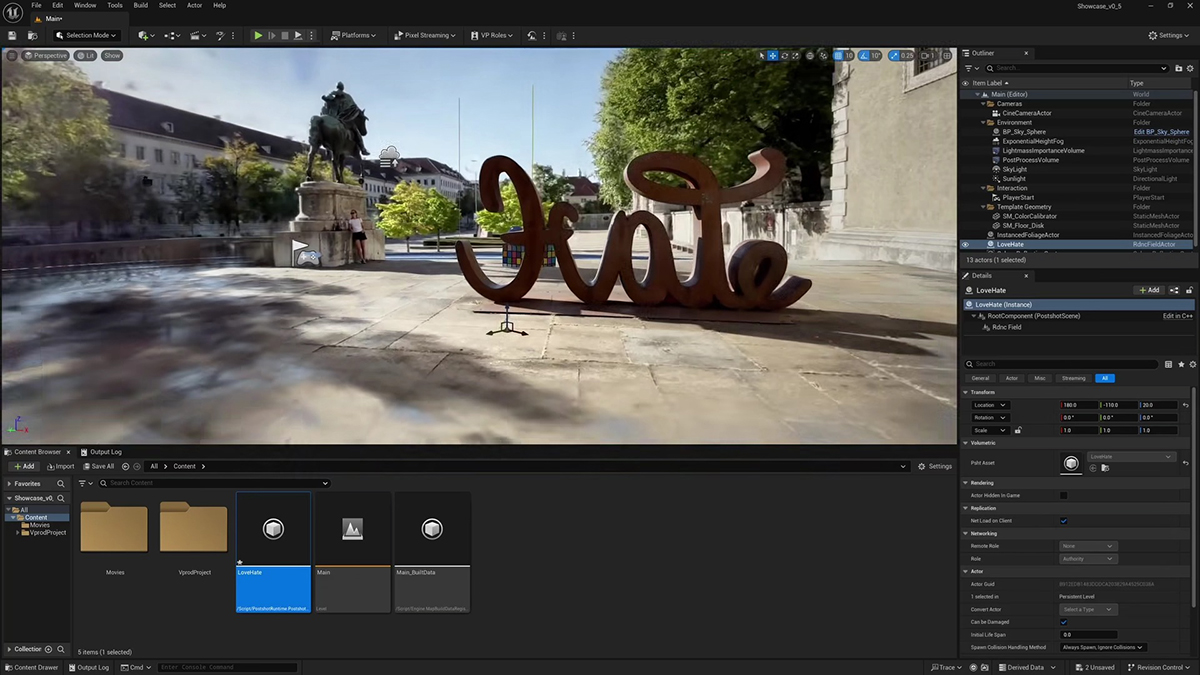Click the scale lock icon in Transform
This screenshot has height=675, width=1200.
point(1018,430)
